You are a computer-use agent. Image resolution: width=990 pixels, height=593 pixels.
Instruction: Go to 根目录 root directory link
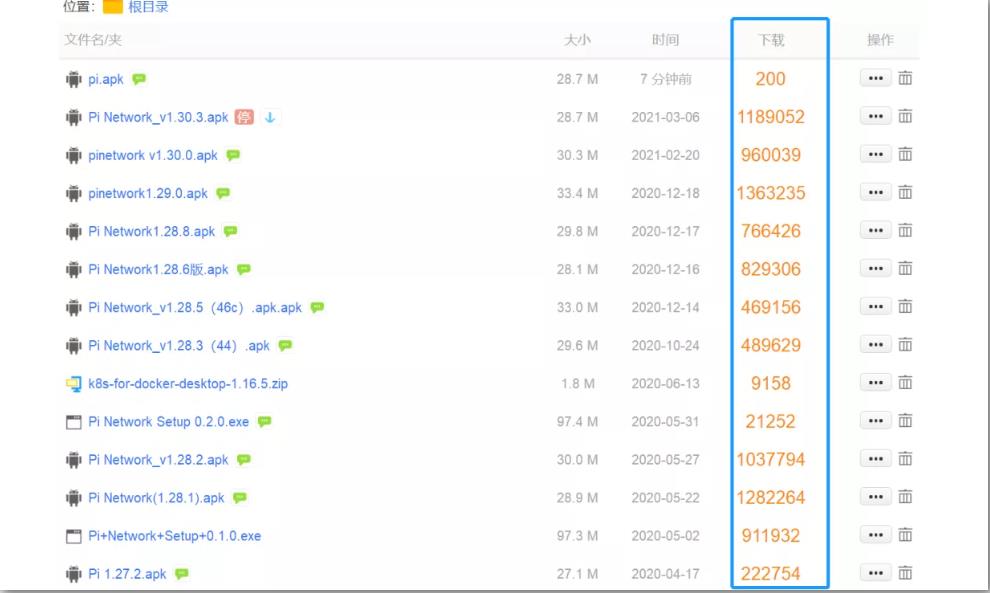pyautogui.click(x=148, y=7)
